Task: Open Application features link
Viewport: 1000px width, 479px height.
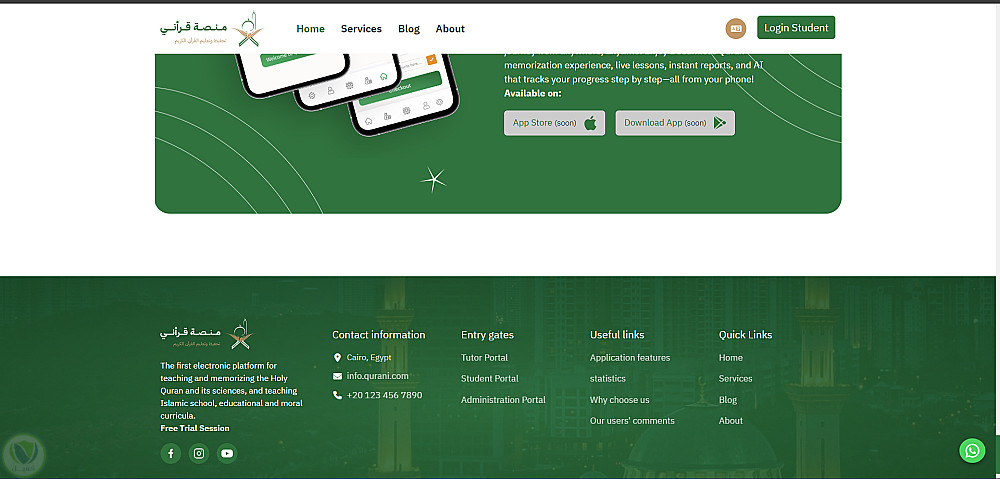Action: coord(630,358)
